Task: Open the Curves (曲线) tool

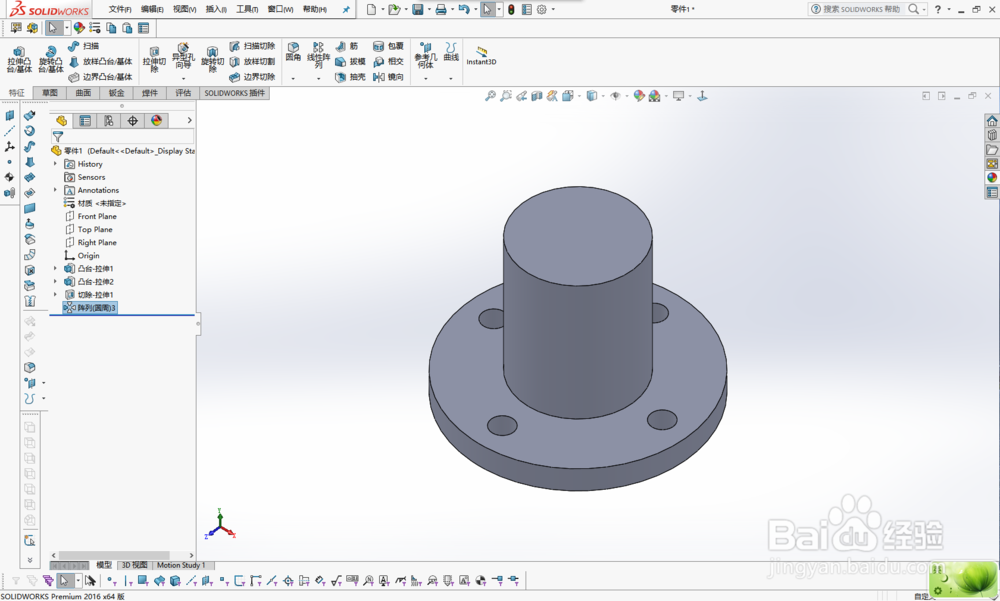Action: 451,52
